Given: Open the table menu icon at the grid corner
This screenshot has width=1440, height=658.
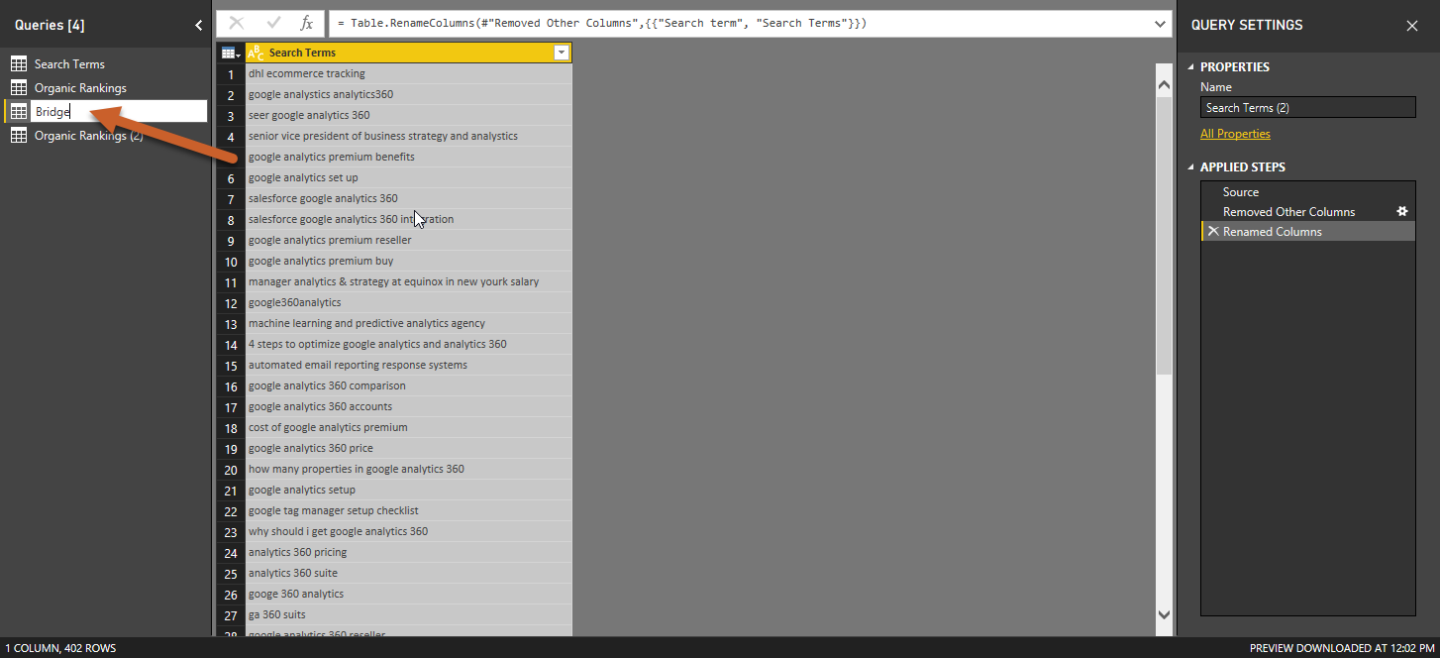Looking at the screenshot, I should [229, 52].
